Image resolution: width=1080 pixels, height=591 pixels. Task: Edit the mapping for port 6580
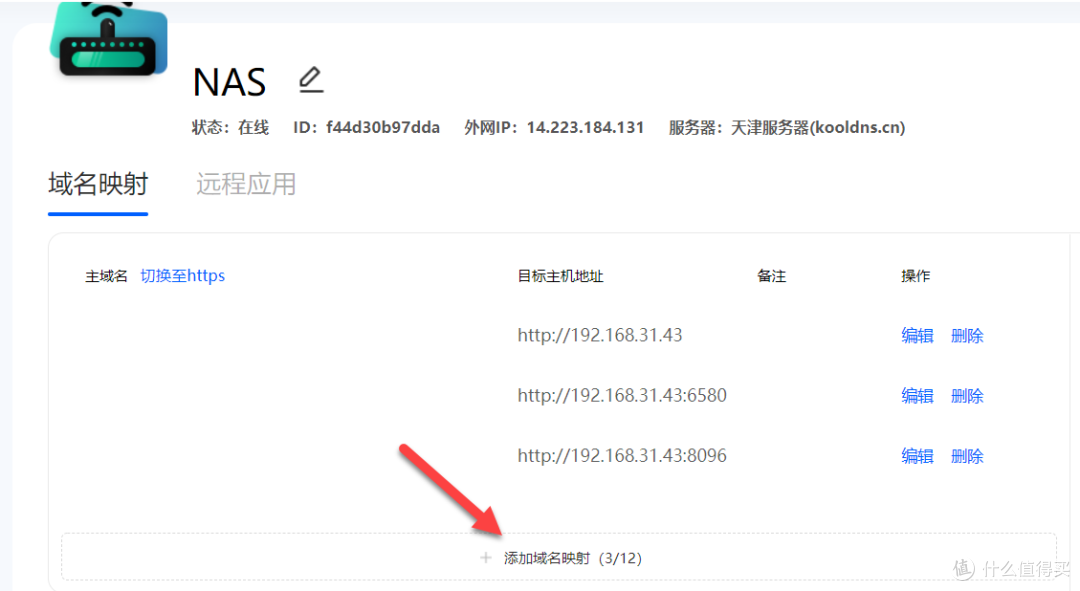(917, 396)
